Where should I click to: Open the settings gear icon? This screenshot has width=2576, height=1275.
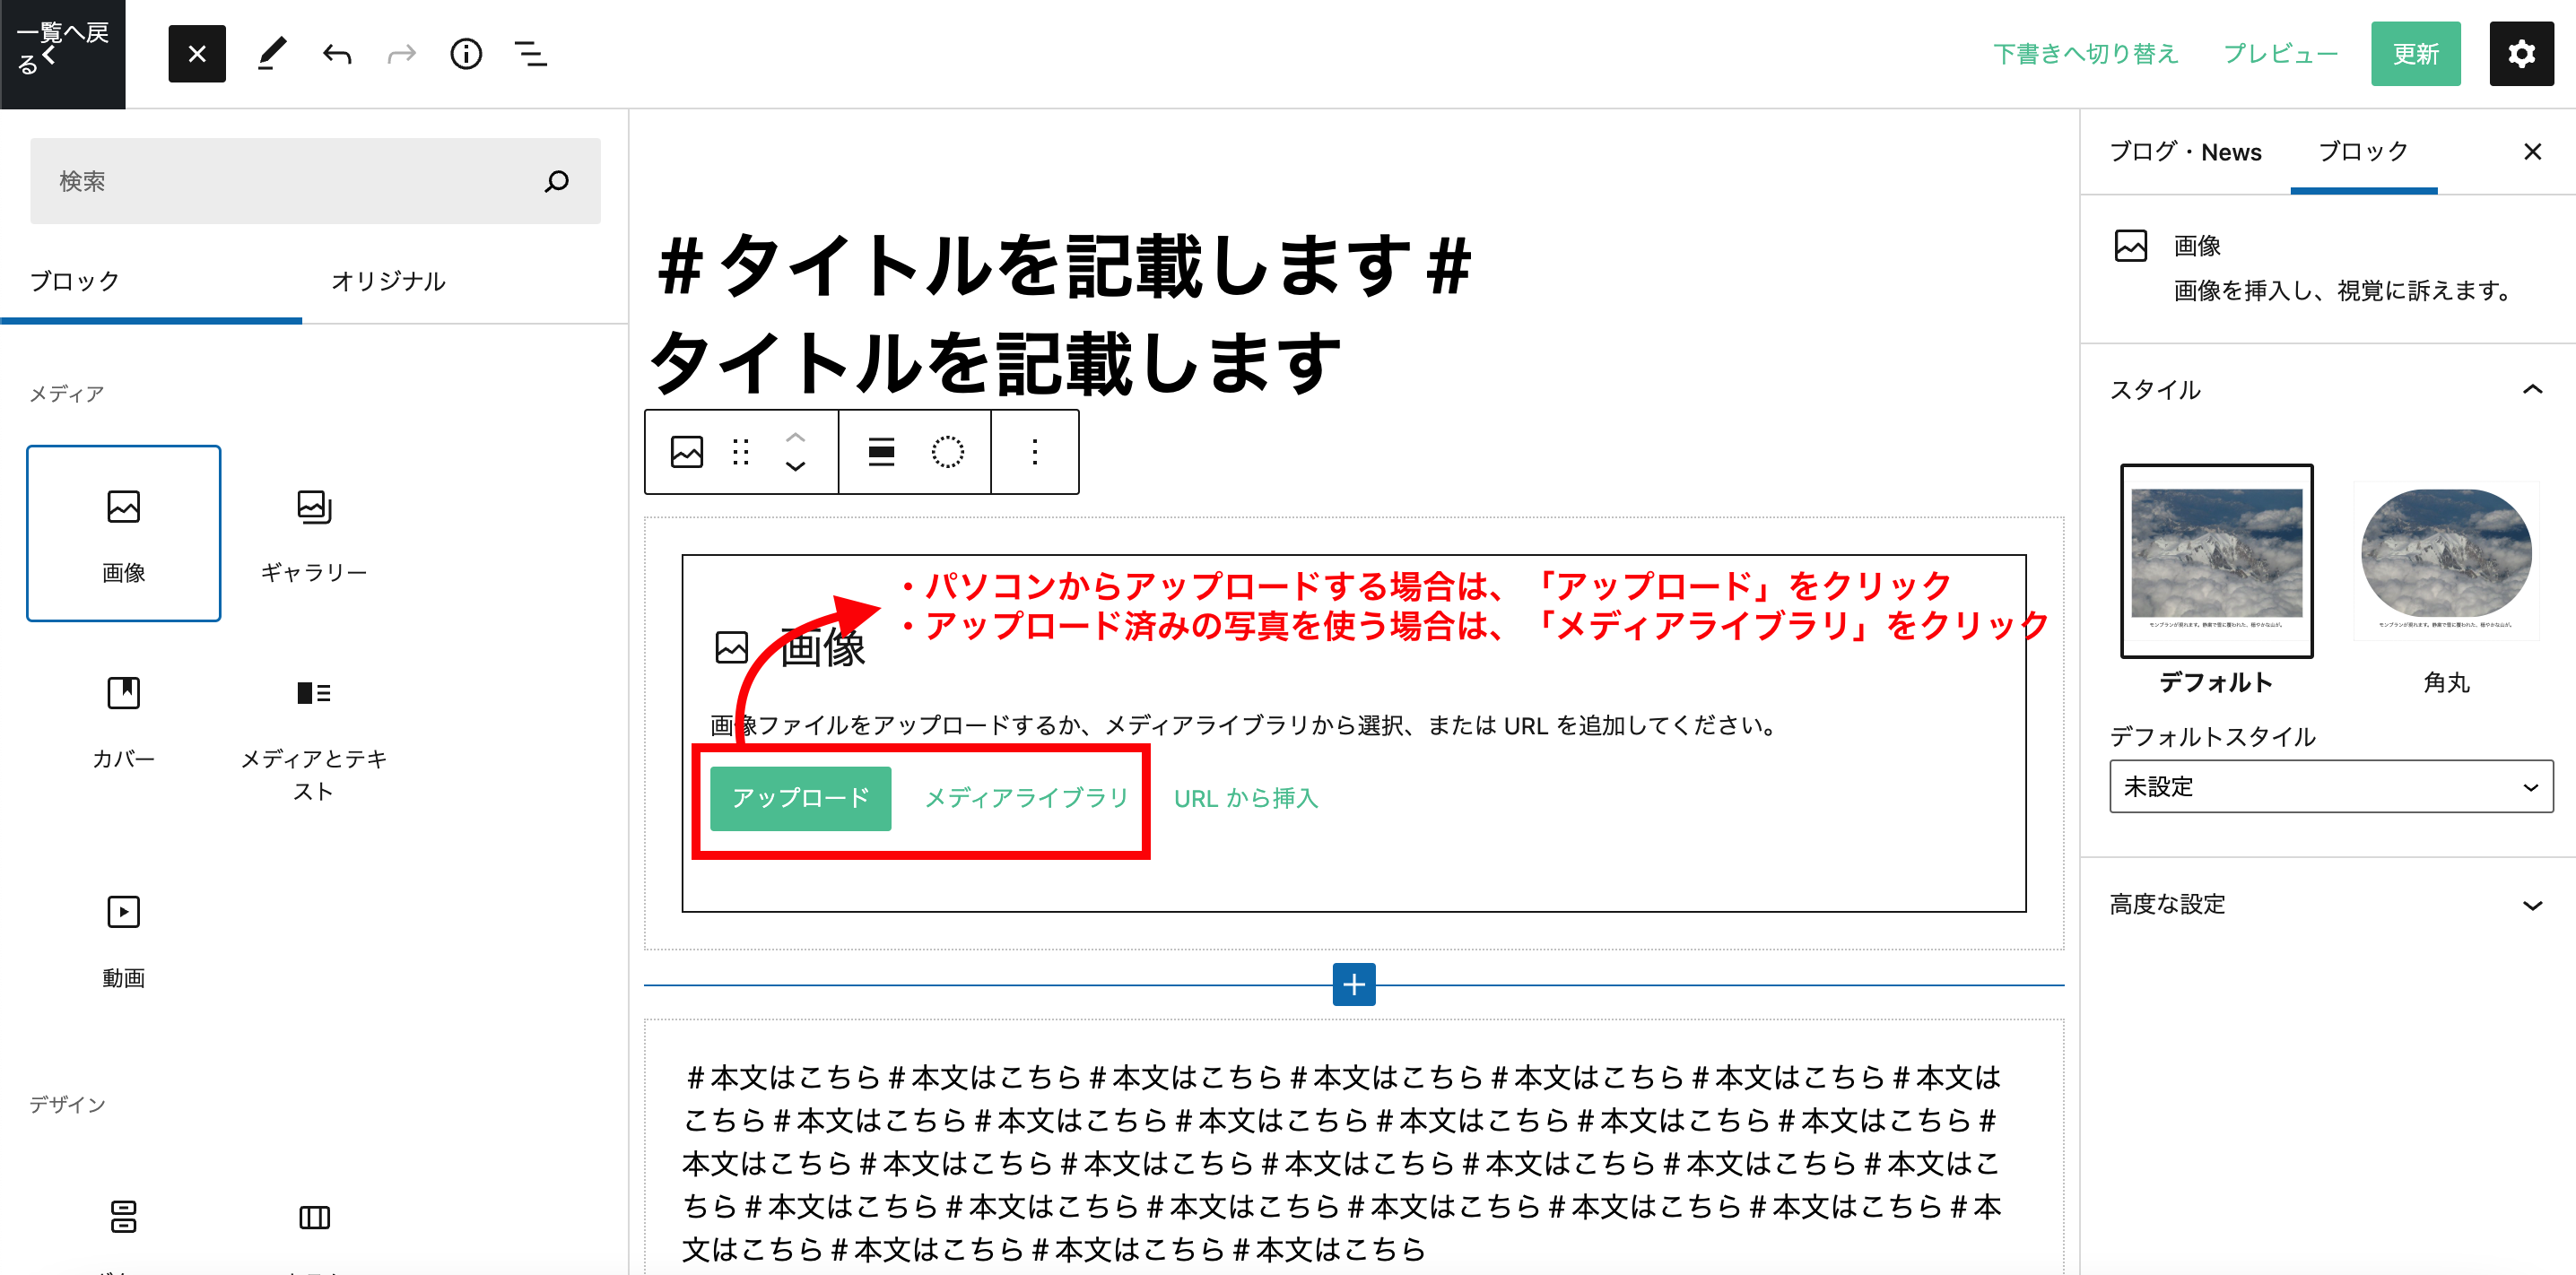(2521, 54)
